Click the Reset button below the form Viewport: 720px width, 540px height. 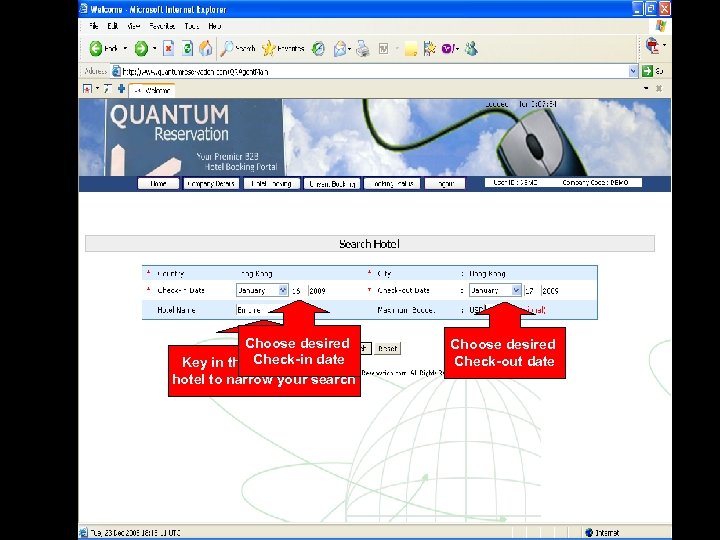(x=387, y=349)
